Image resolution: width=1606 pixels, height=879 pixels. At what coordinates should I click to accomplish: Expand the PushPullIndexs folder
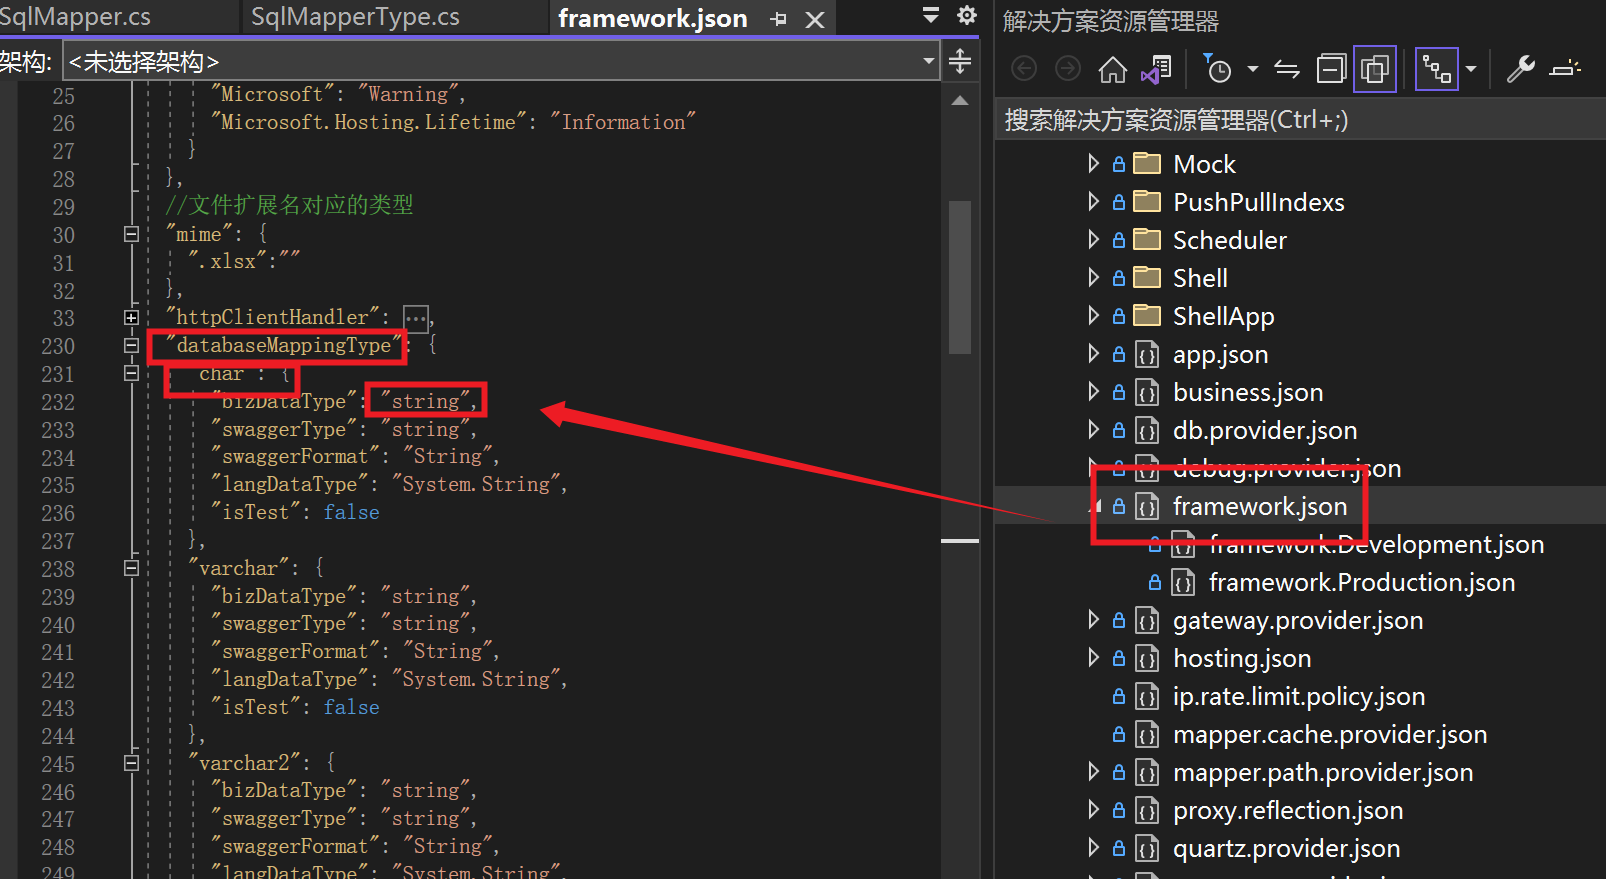click(1093, 201)
